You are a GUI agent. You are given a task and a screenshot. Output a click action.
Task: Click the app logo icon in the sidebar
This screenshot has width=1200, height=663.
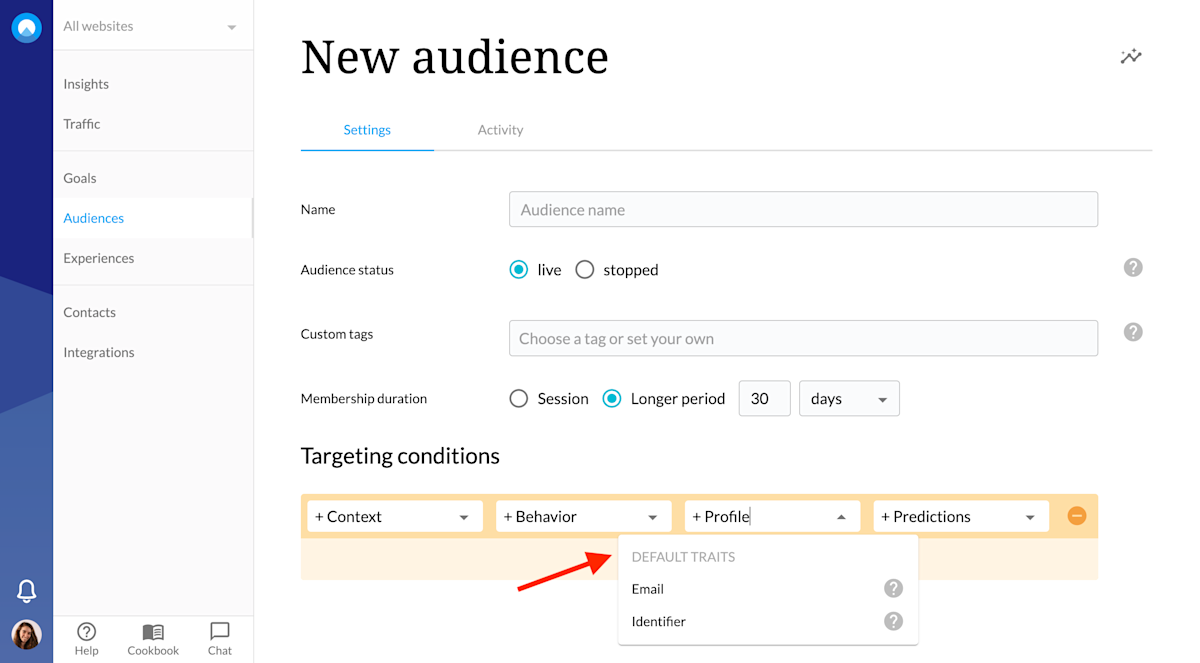[x=27, y=27]
